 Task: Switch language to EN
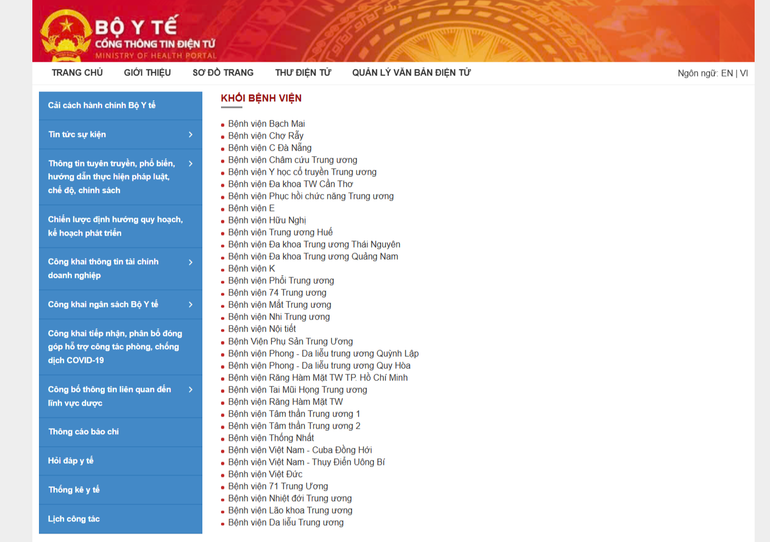727,73
